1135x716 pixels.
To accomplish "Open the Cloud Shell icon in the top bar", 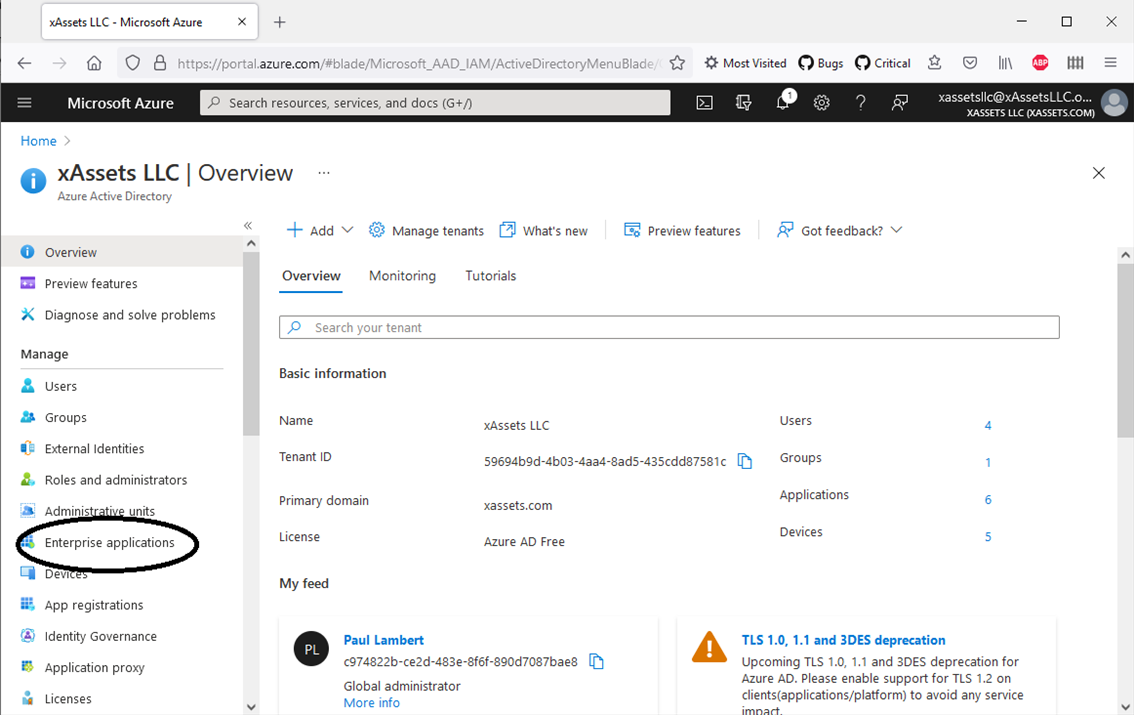I will (x=704, y=102).
